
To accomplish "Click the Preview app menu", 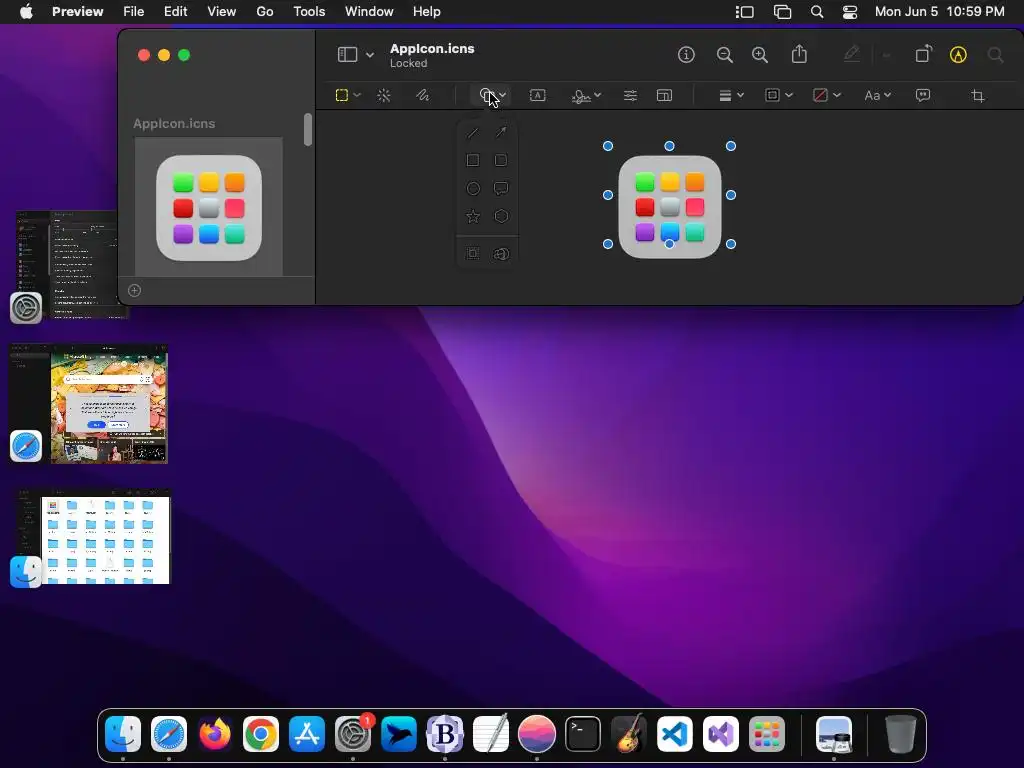I will pos(77,12).
